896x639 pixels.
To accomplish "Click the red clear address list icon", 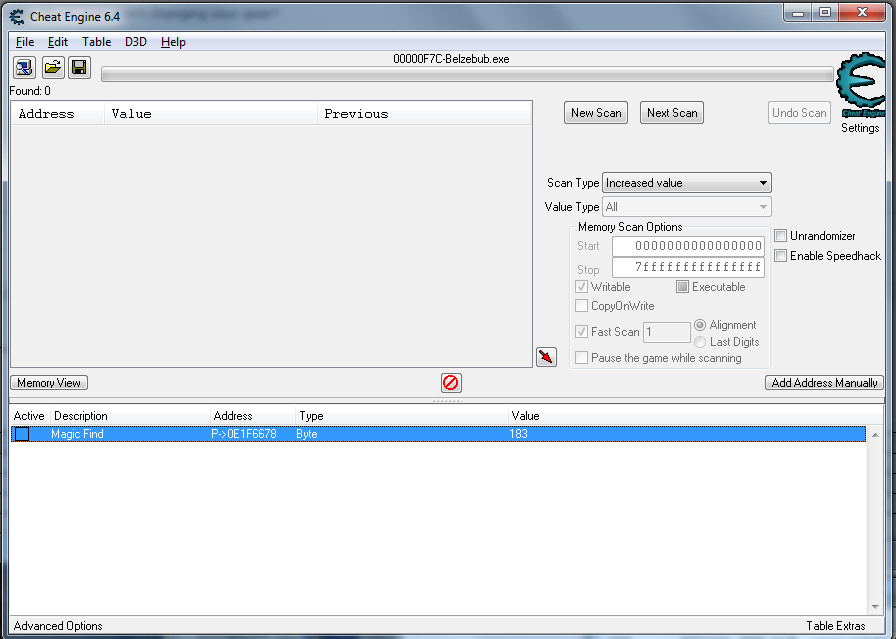I will click(451, 382).
